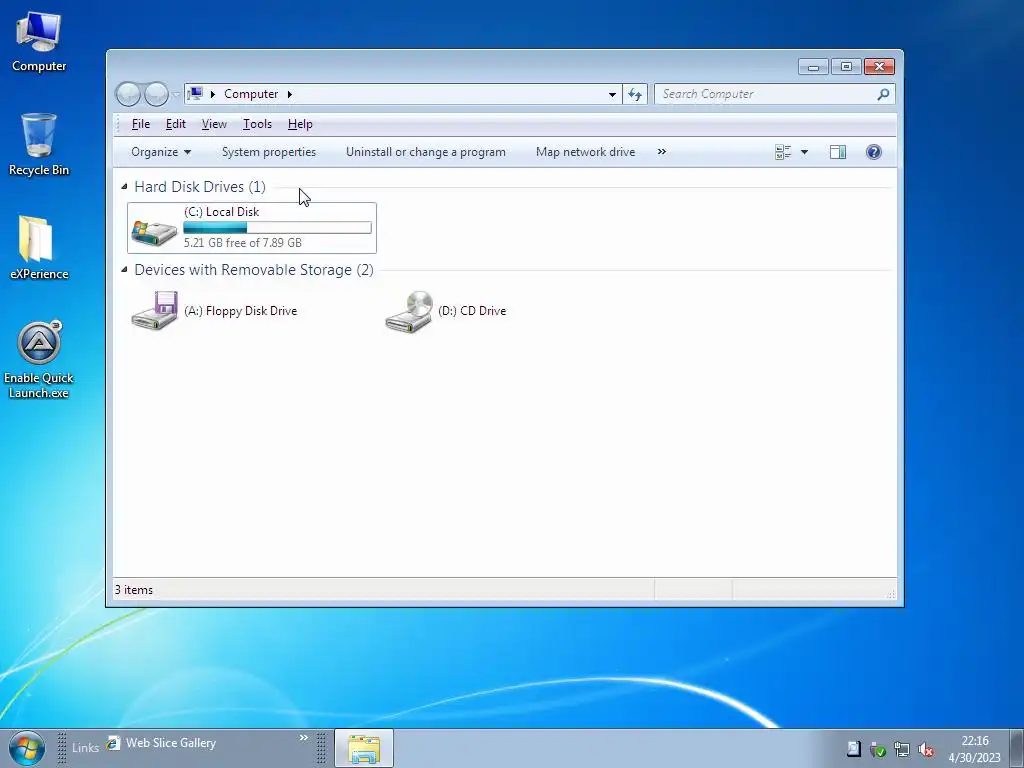Click the Windows Start orb
The image size is (1024, 768).
26,748
